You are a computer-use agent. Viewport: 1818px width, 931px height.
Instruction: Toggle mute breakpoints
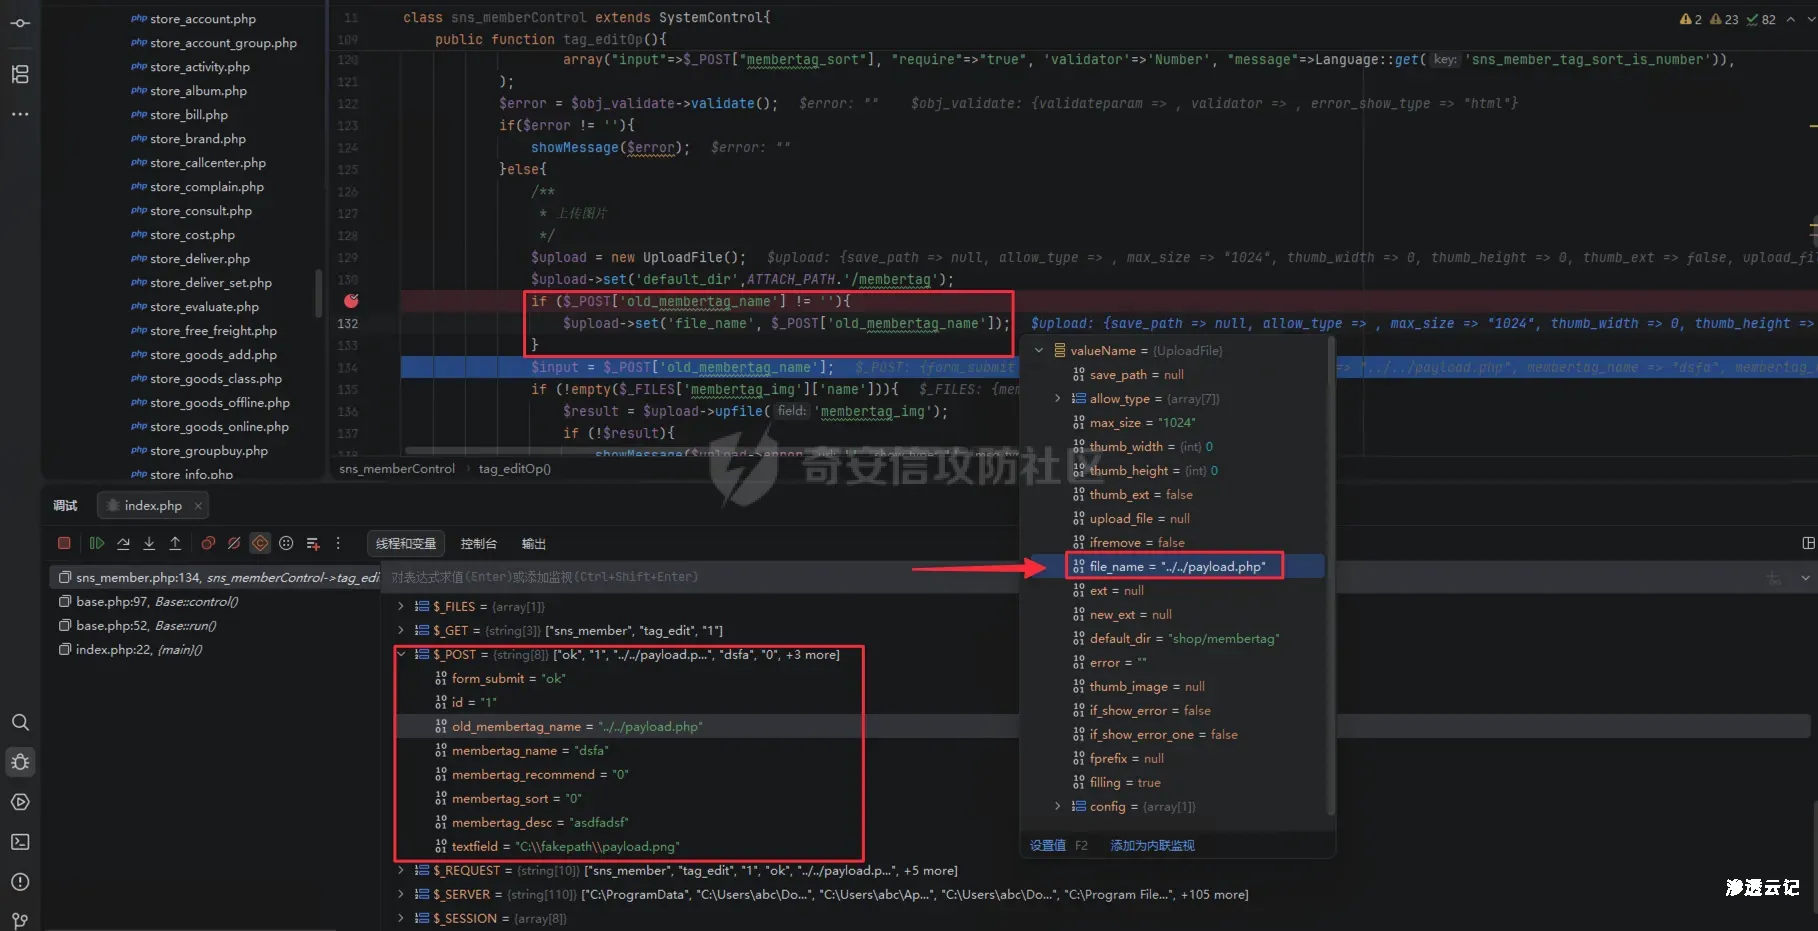coord(234,543)
